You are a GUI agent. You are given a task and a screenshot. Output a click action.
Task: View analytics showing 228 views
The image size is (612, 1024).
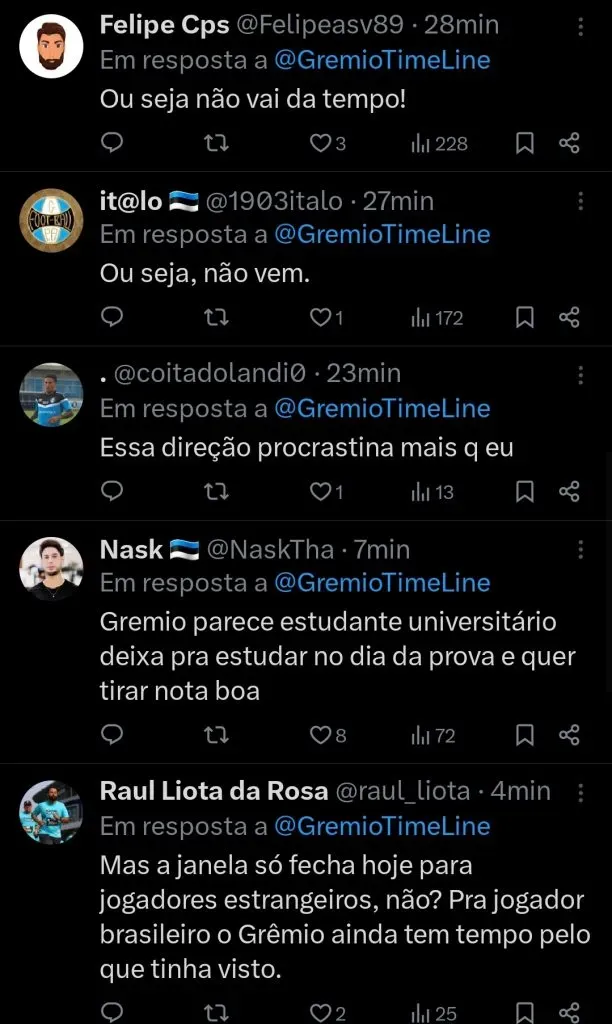(439, 143)
